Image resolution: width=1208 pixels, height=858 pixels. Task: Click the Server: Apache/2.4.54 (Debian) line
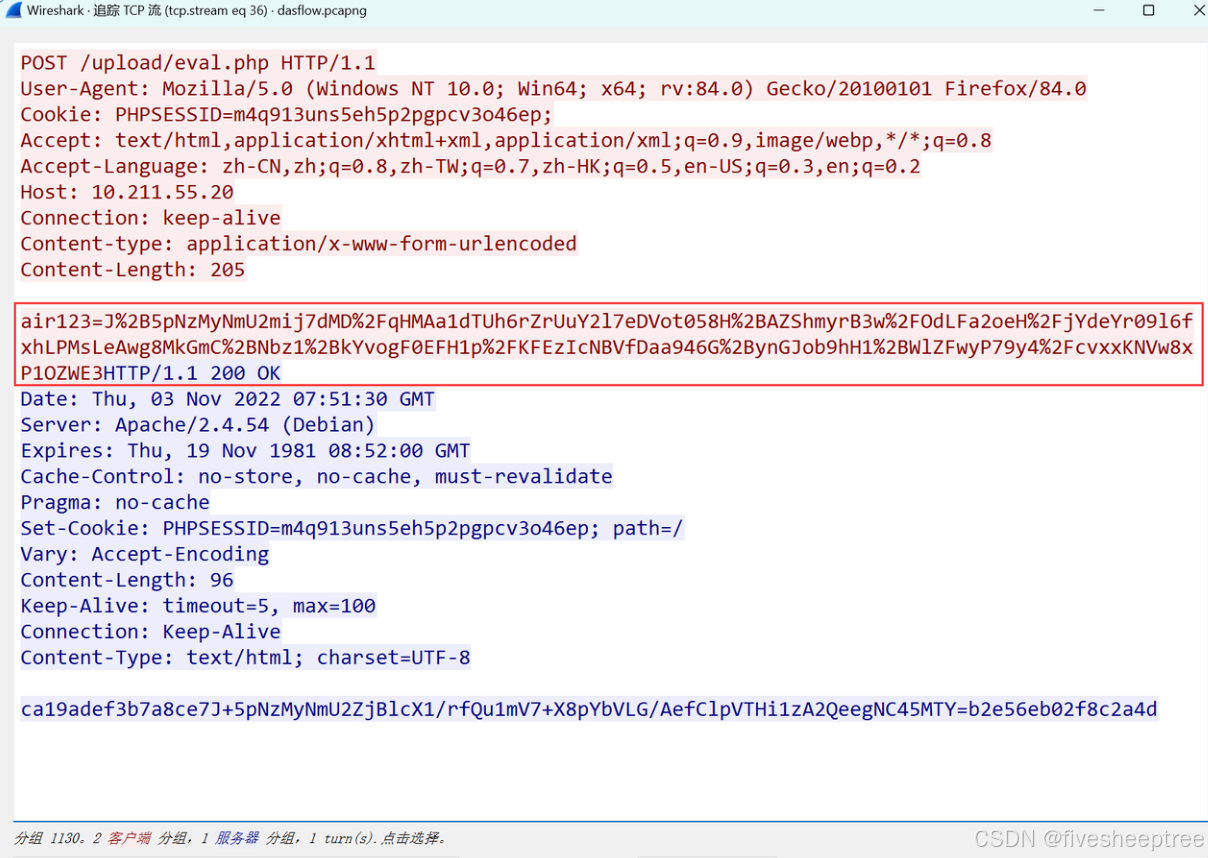point(198,425)
